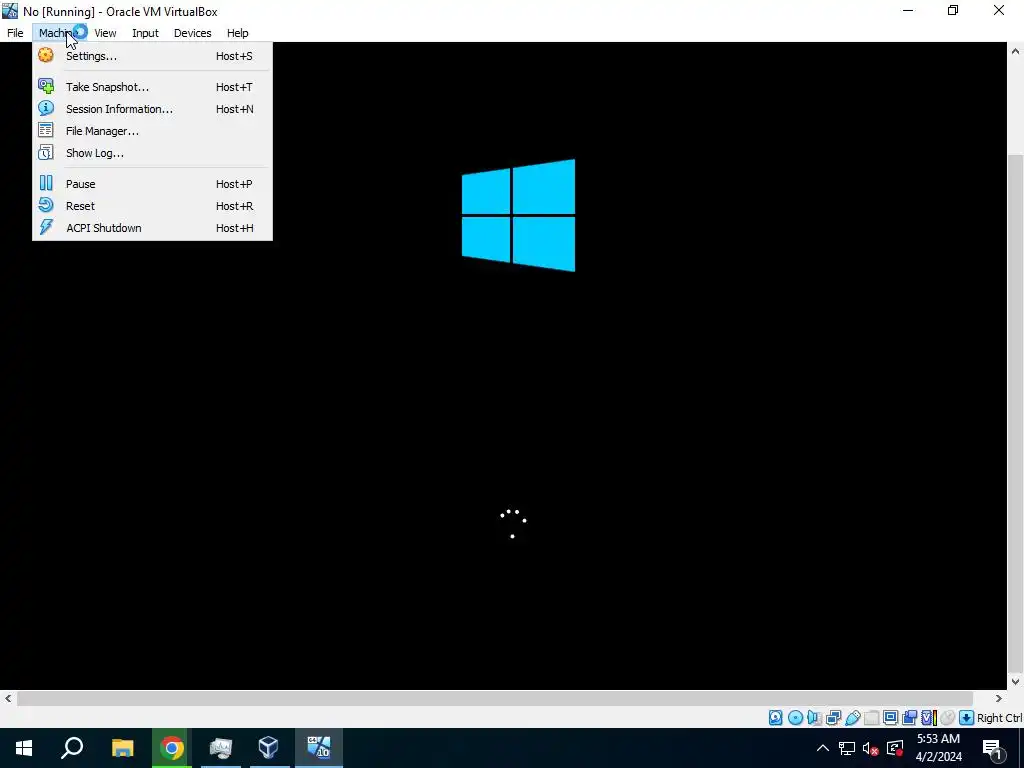Open VirtualBox Manager taskbar icon
Image resolution: width=1024 pixels, height=768 pixels.
click(x=268, y=748)
